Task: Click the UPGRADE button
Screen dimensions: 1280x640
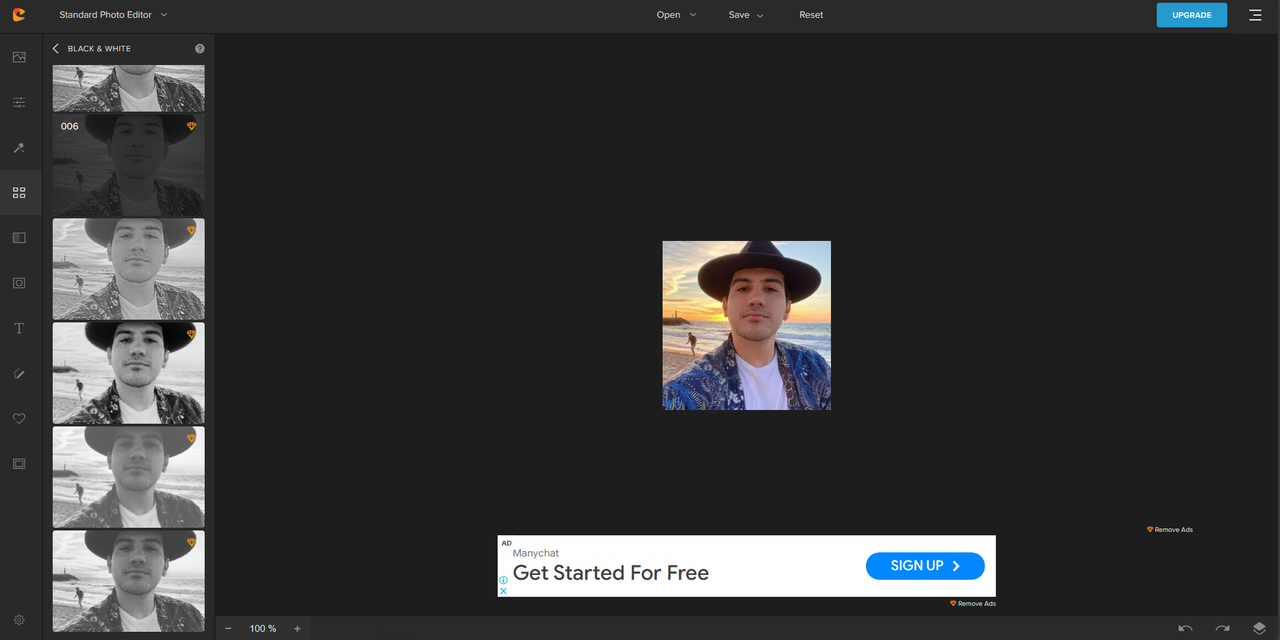Action: tap(1192, 15)
